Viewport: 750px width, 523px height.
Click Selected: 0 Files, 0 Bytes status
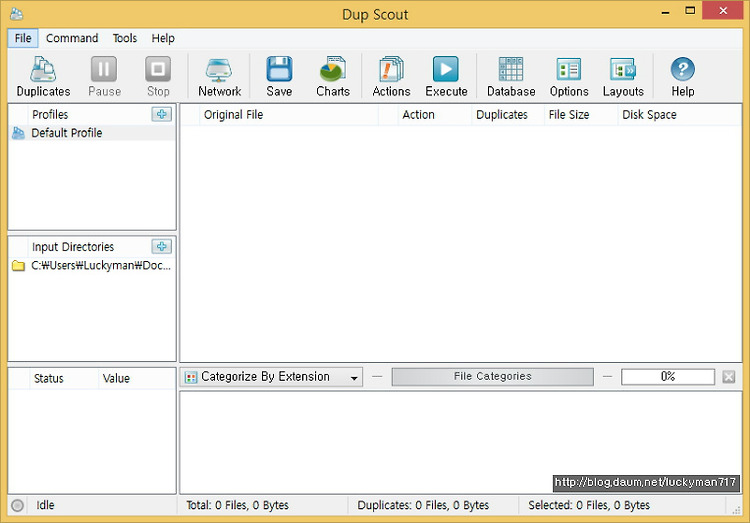589,505
